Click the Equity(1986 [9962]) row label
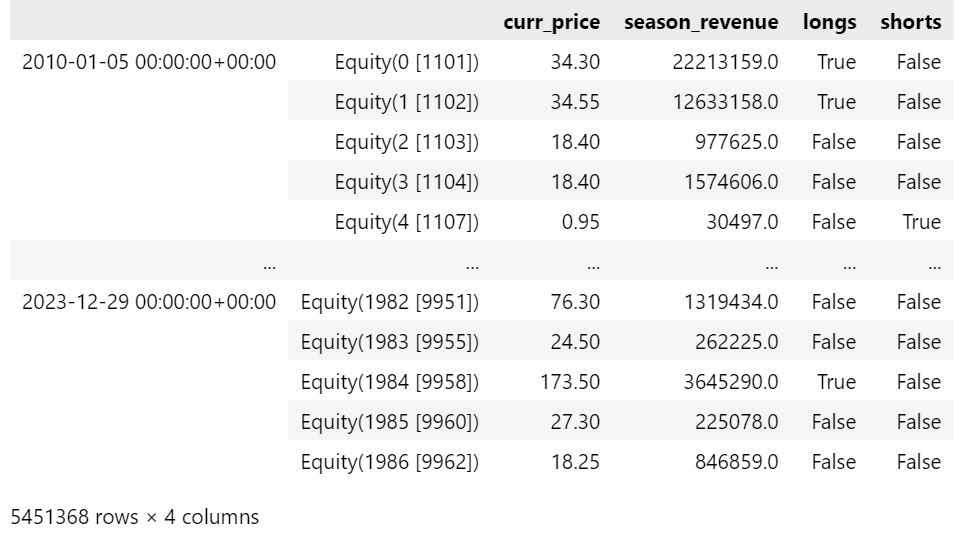Screen dimensions: 974x542 [390, 462]
